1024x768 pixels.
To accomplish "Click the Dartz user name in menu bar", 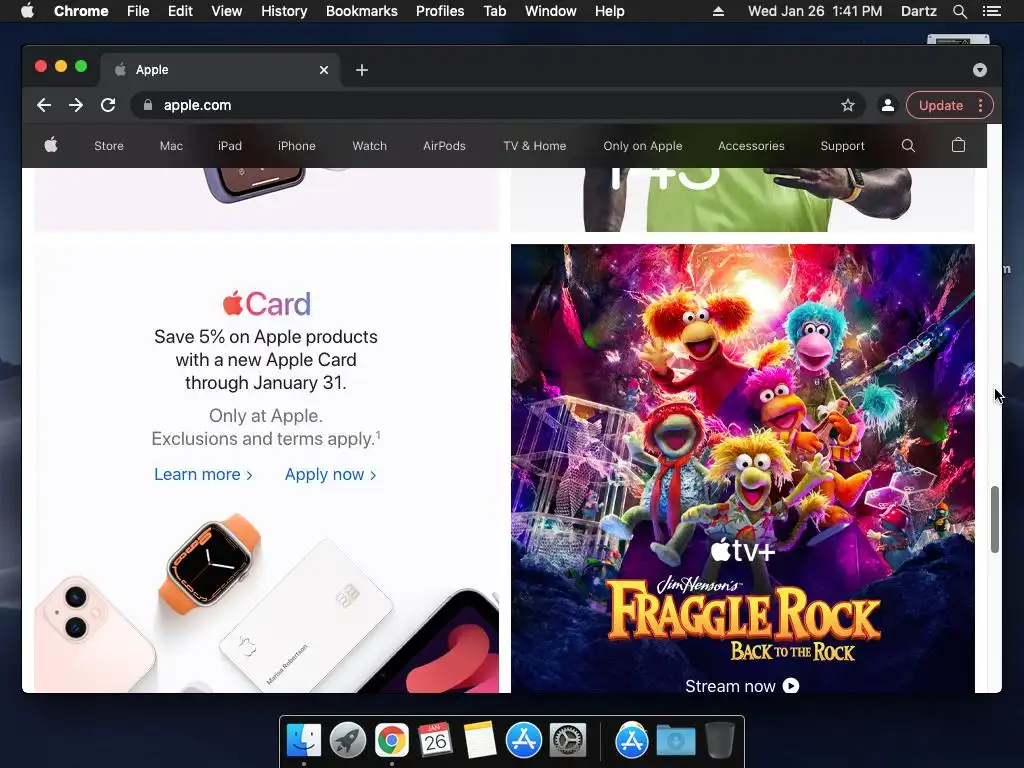I will click(918, 11).
